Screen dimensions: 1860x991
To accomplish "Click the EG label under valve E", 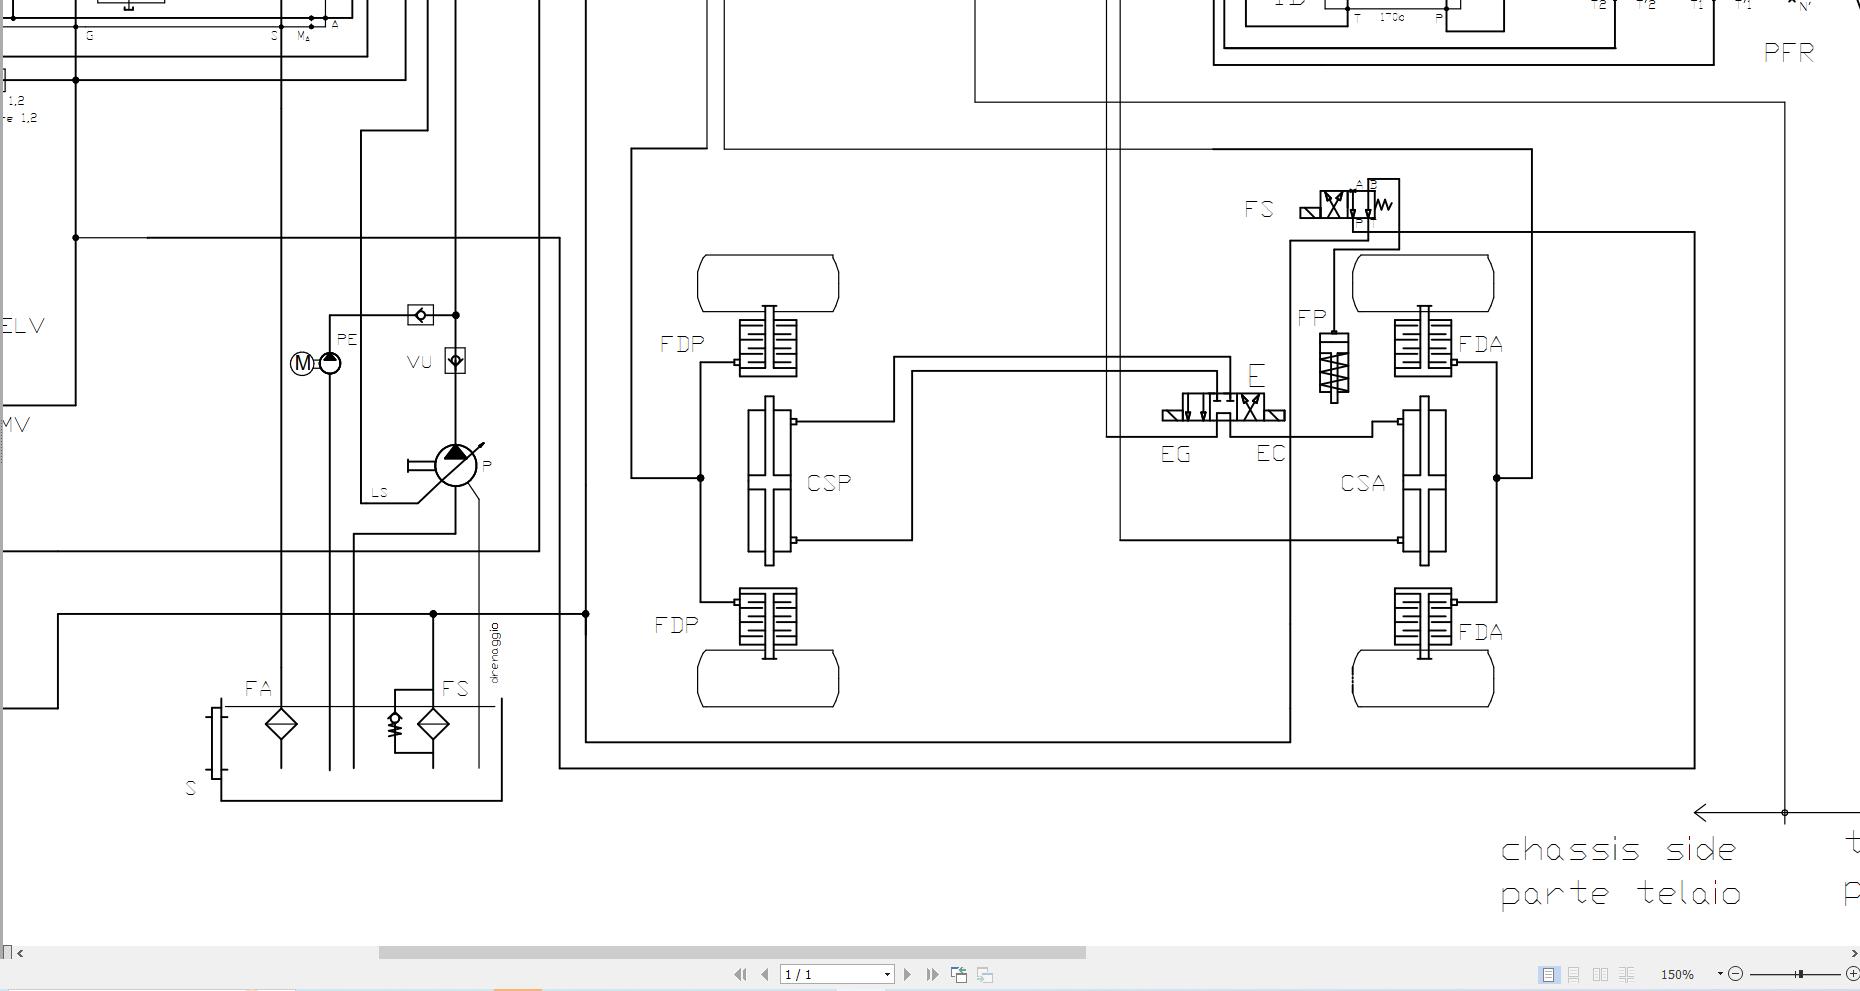I will point(1176,455).
